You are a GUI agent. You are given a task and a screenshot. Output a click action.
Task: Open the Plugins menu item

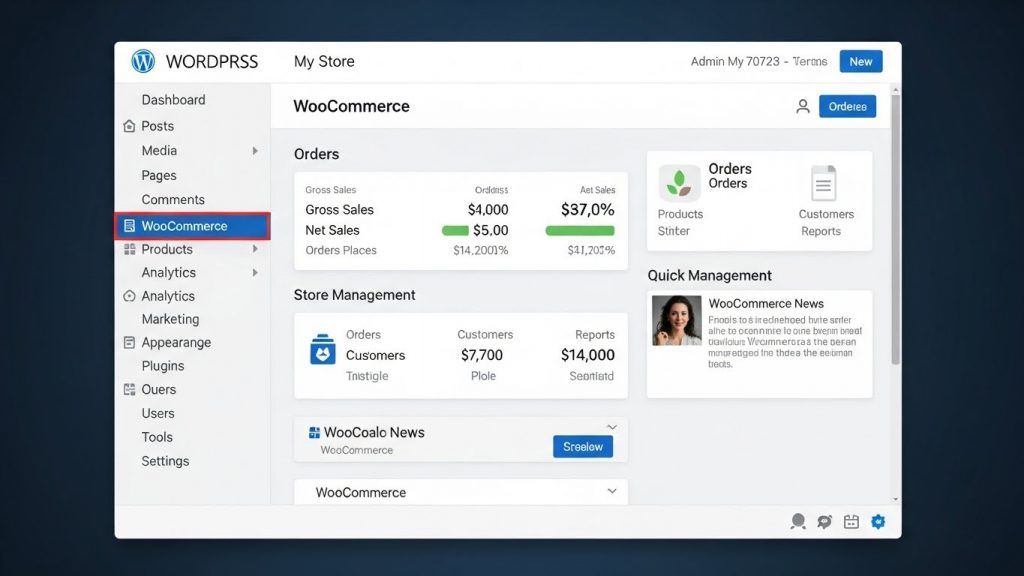(163, 366)
